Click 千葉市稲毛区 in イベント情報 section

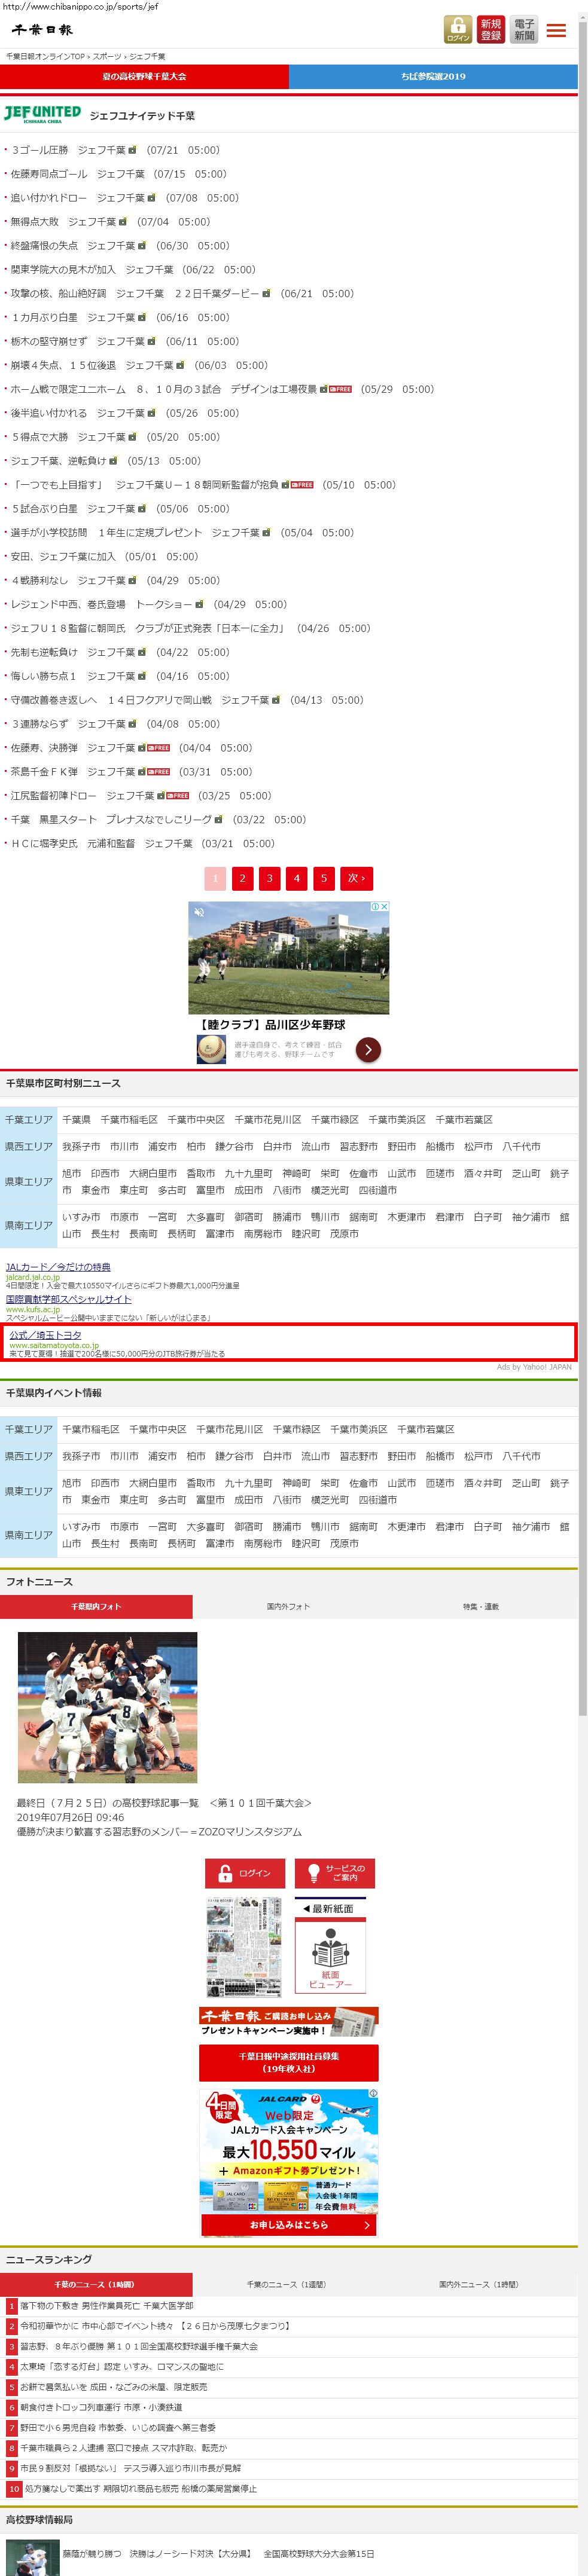(x=91, y=1430)
